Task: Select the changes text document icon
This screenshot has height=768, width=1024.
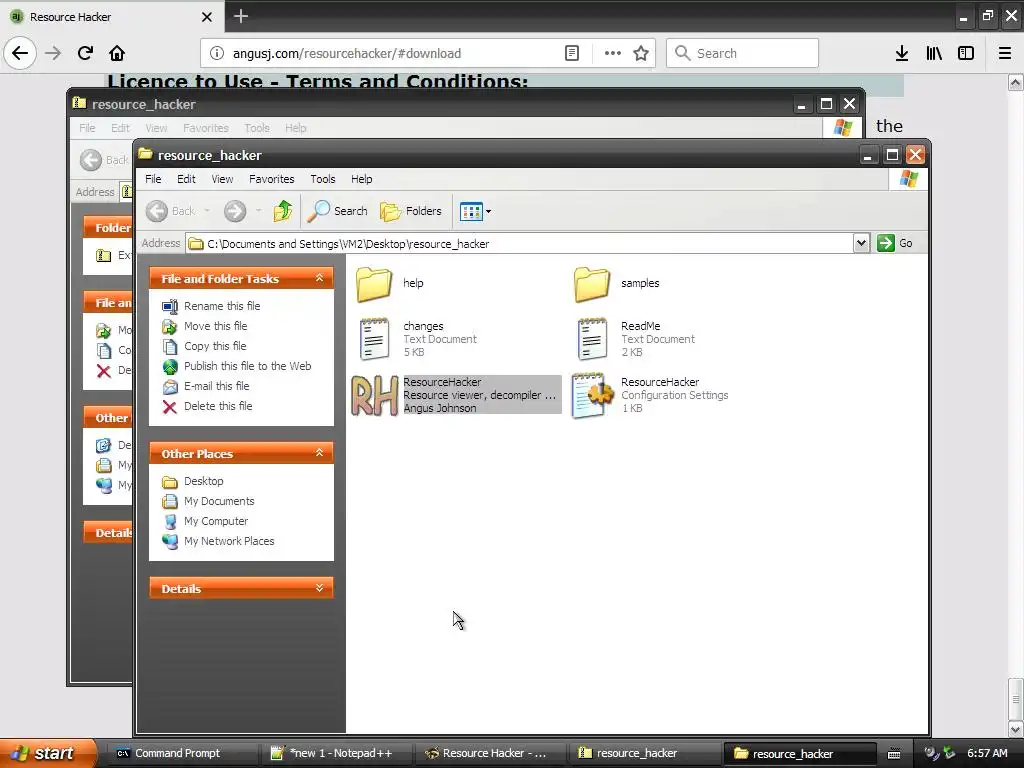Action: click(x=374, y=338)
